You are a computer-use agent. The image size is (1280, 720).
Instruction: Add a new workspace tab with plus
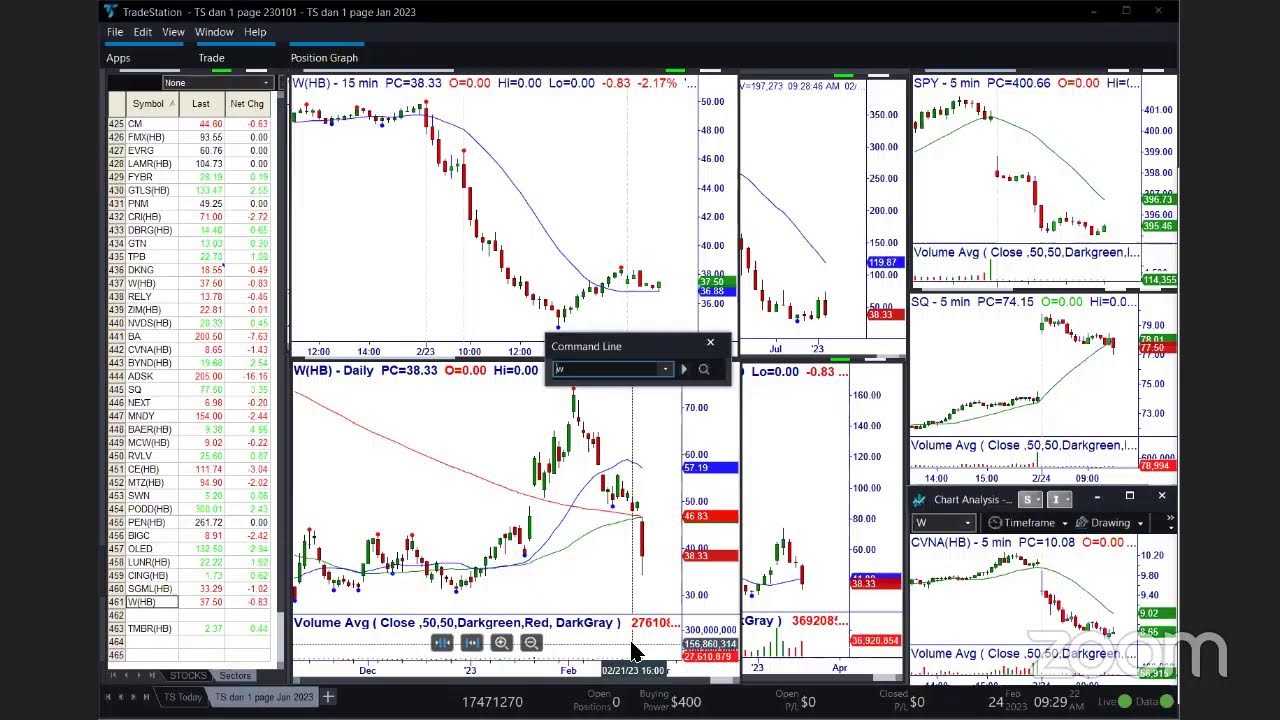[328, 697]
